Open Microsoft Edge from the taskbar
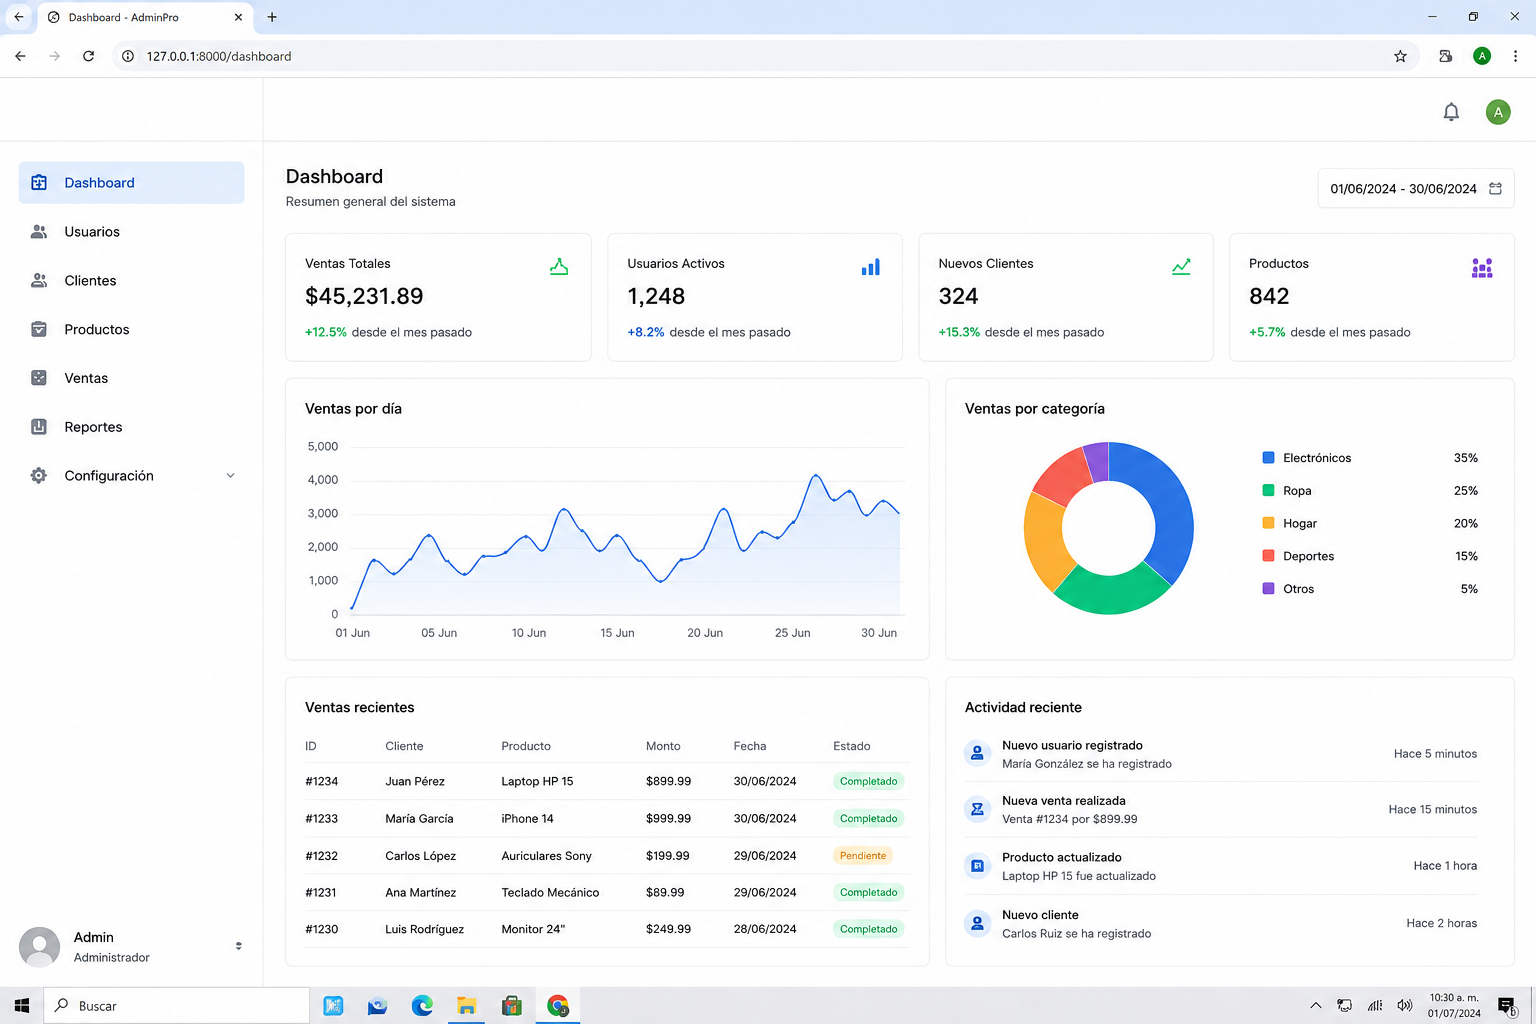The image size is (1536, 1024). (x=422, y=1005)
